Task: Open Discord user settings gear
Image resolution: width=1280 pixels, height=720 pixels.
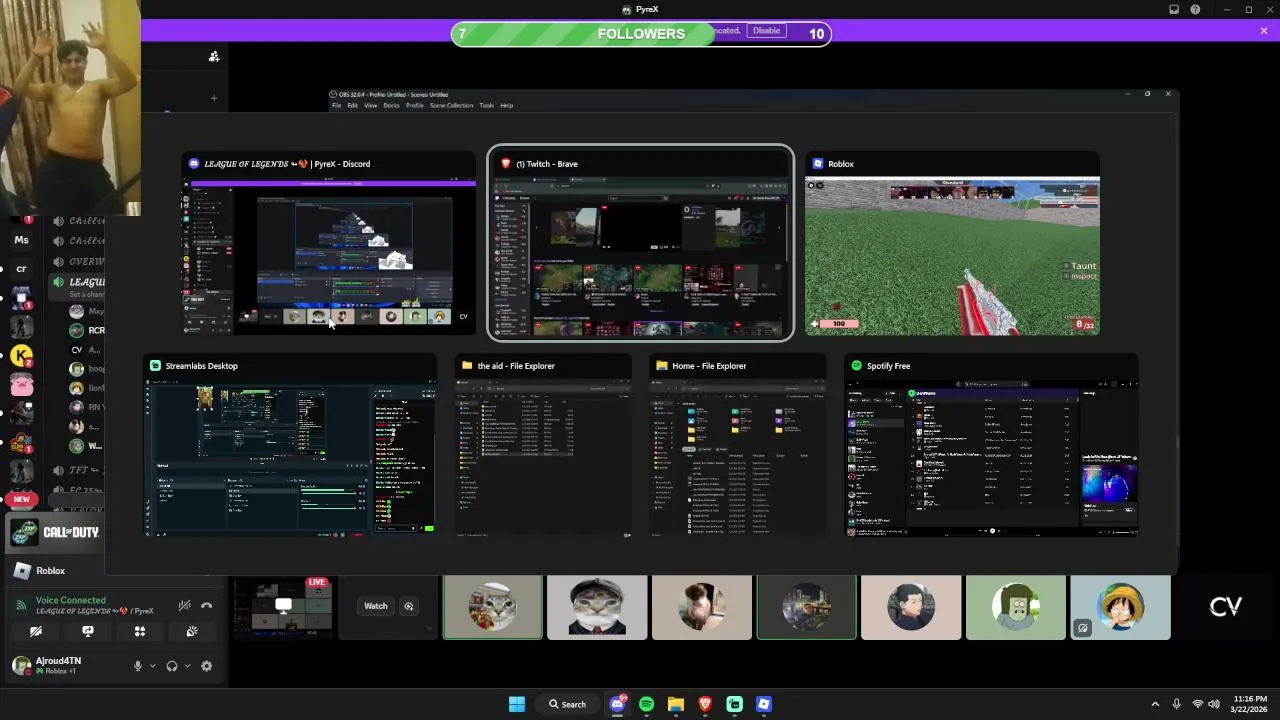Action: click(x=206, y=666)
